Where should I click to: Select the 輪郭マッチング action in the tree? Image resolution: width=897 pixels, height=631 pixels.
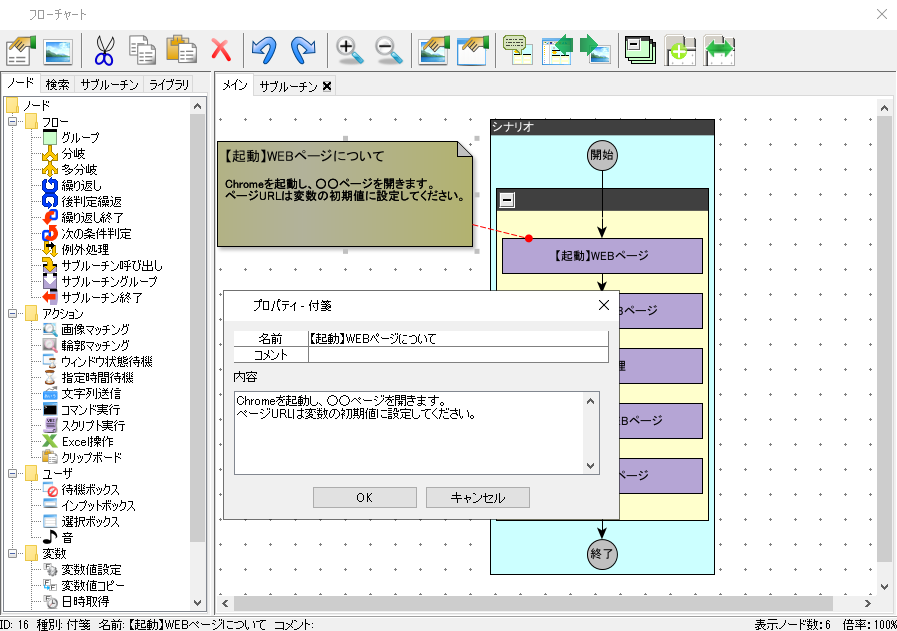pos(96,346)
